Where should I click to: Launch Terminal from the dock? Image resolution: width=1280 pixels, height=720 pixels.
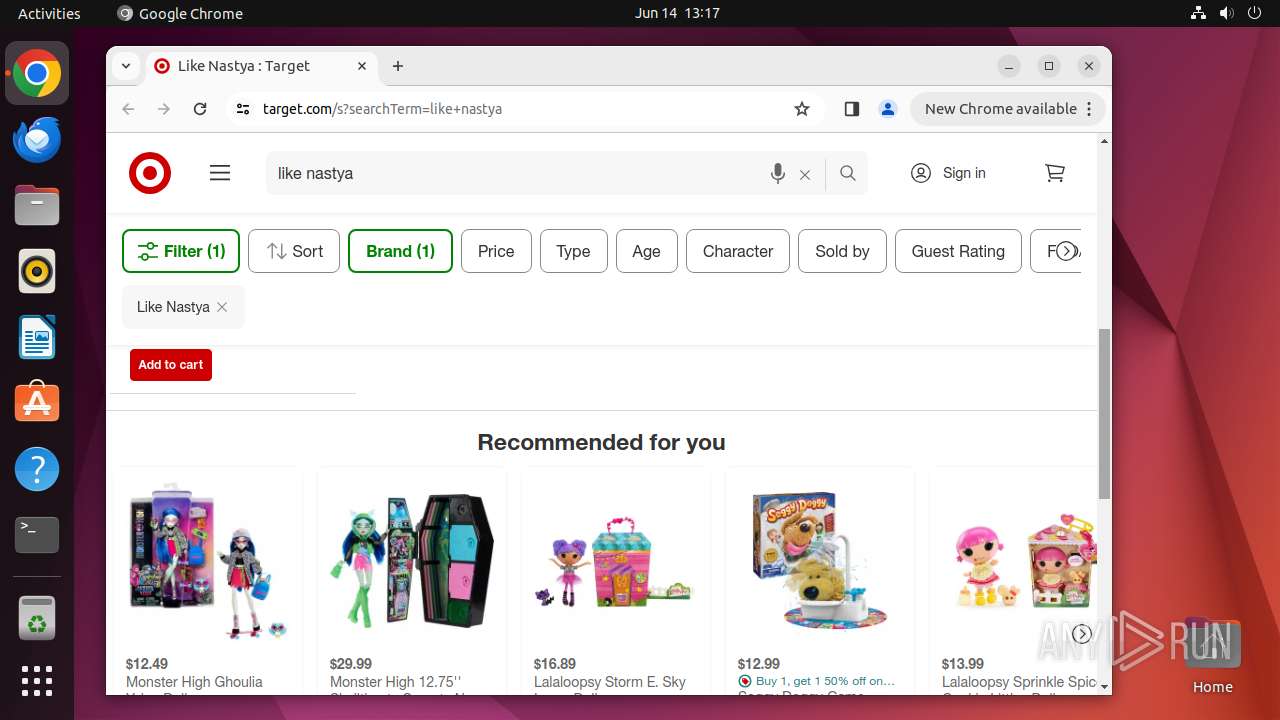(37, 535)
